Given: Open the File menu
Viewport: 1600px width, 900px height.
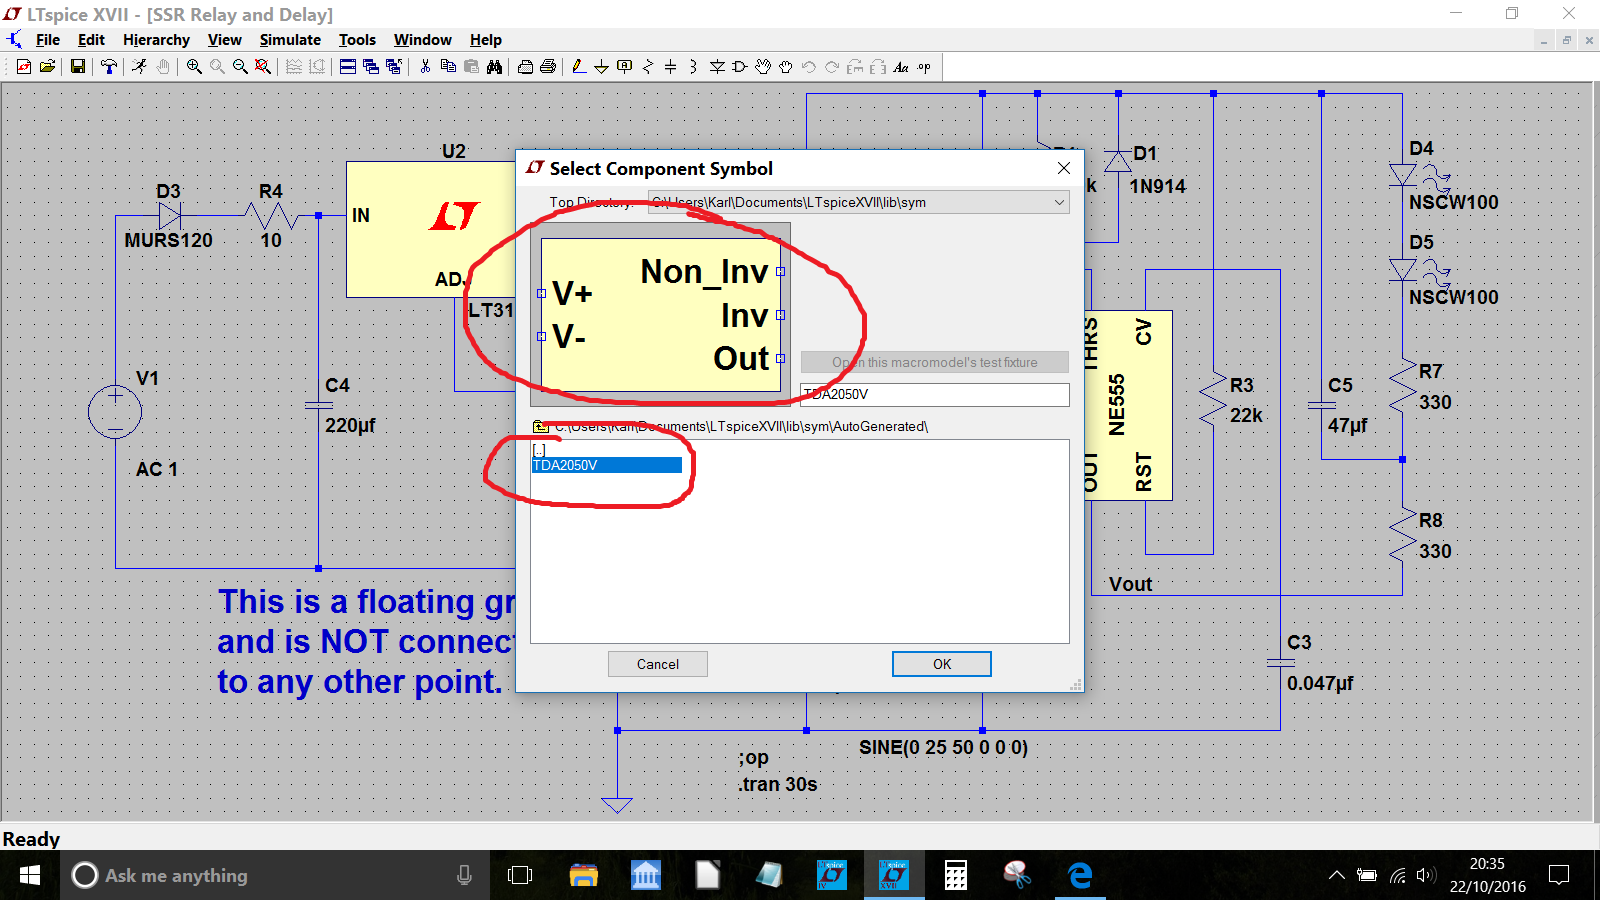Looking at the screenshot, I should coord(48,40).
